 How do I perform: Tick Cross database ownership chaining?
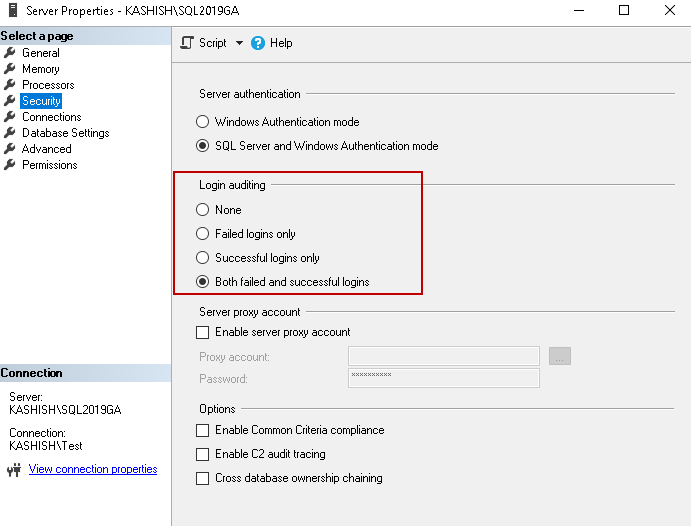point(203,478)
